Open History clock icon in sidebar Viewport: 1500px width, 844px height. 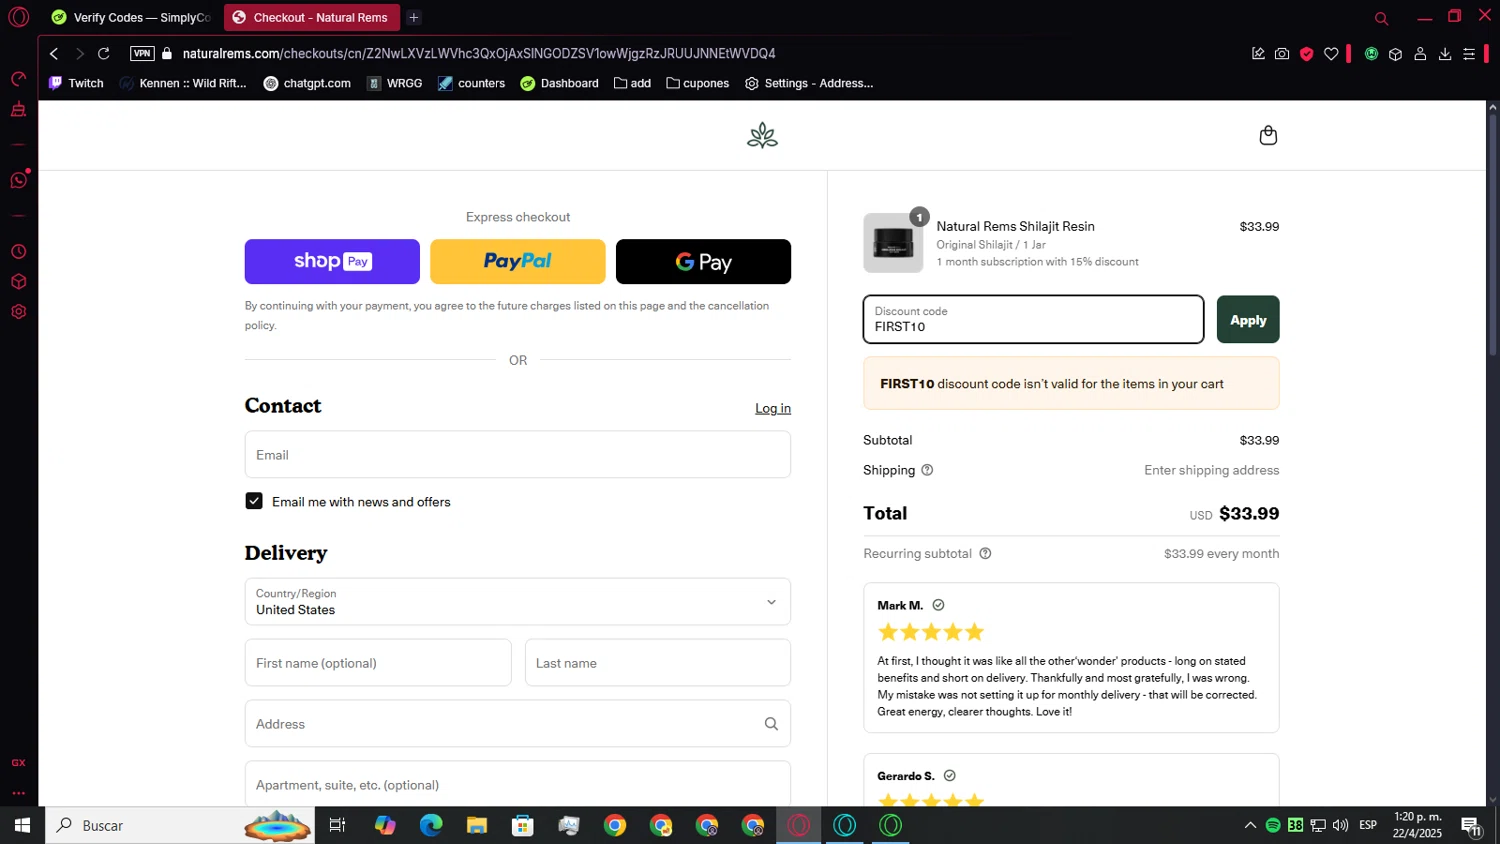point(18,252)
